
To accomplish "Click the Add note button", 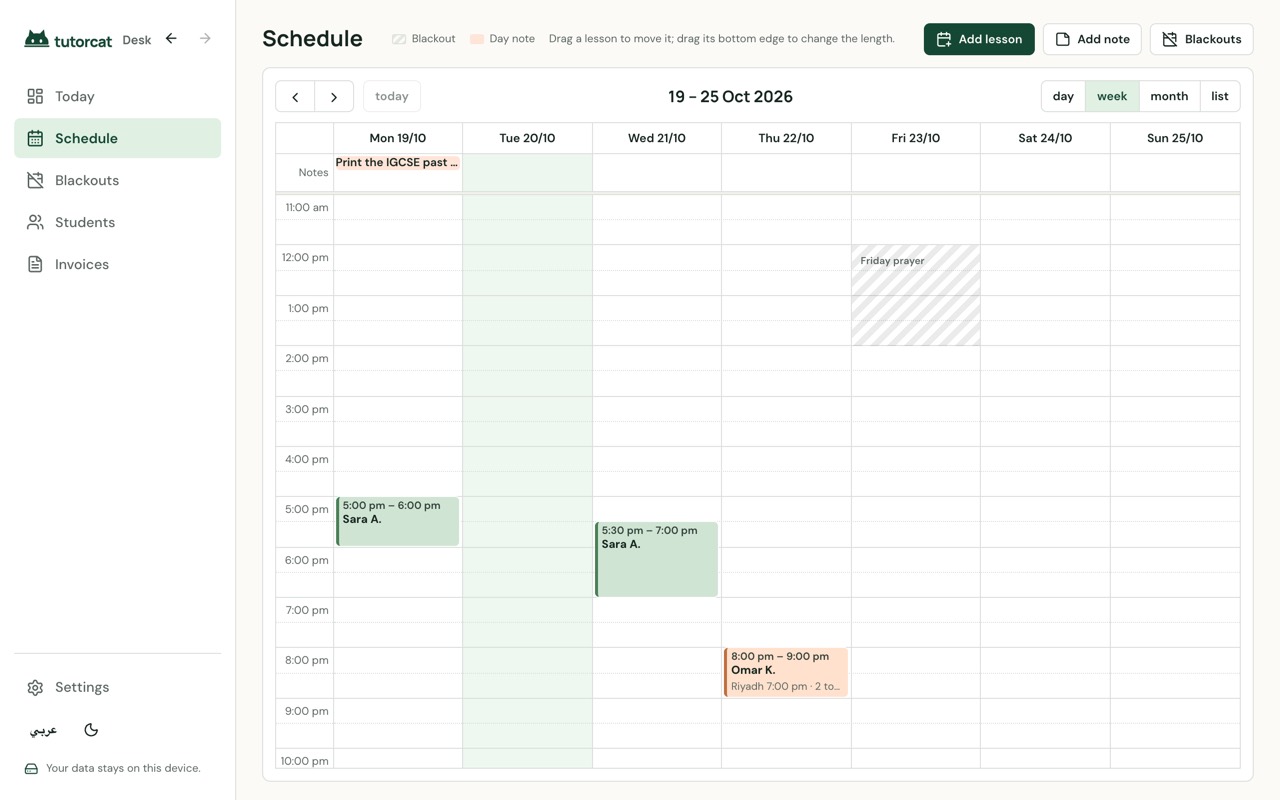I will pos(1092,39).
